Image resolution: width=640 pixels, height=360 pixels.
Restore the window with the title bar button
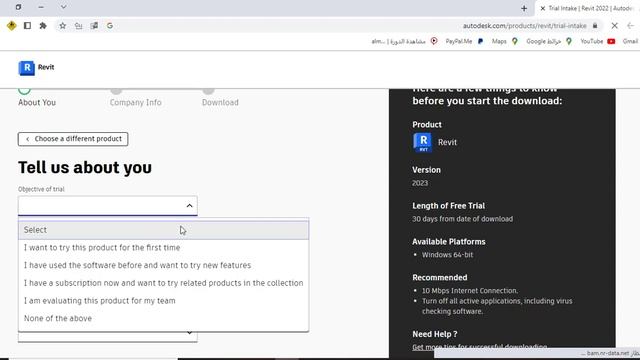(x=18, y=7)
